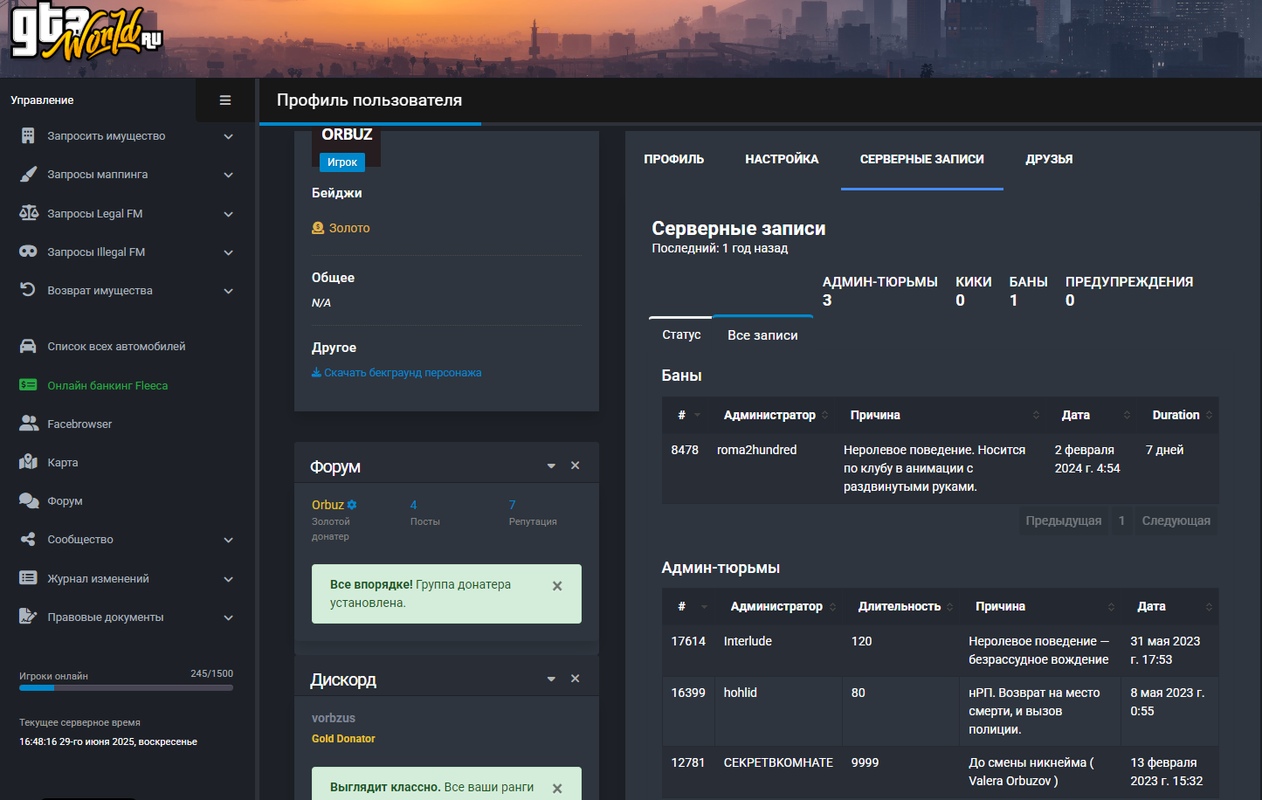Click admin-jail row administrator СЕКРЕТВКОМНАТЕ
The height and width of the screenshot is (800, 1262).
click(778, 762)
